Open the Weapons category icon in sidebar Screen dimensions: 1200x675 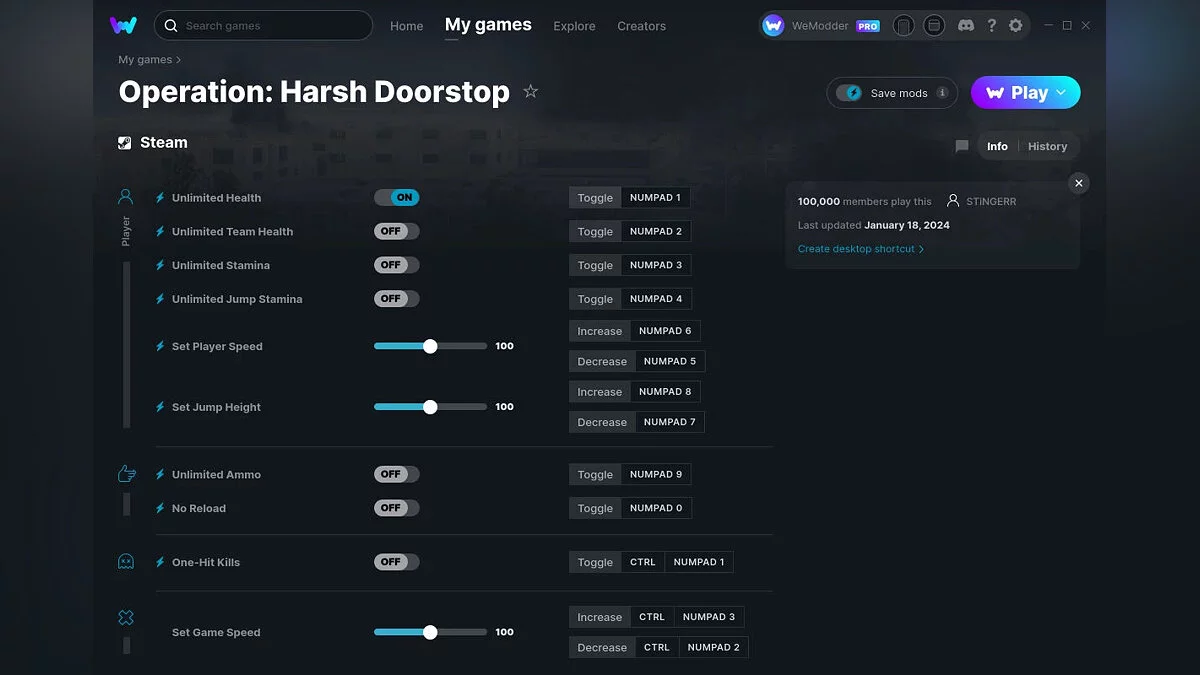click(x=125, y=473)
